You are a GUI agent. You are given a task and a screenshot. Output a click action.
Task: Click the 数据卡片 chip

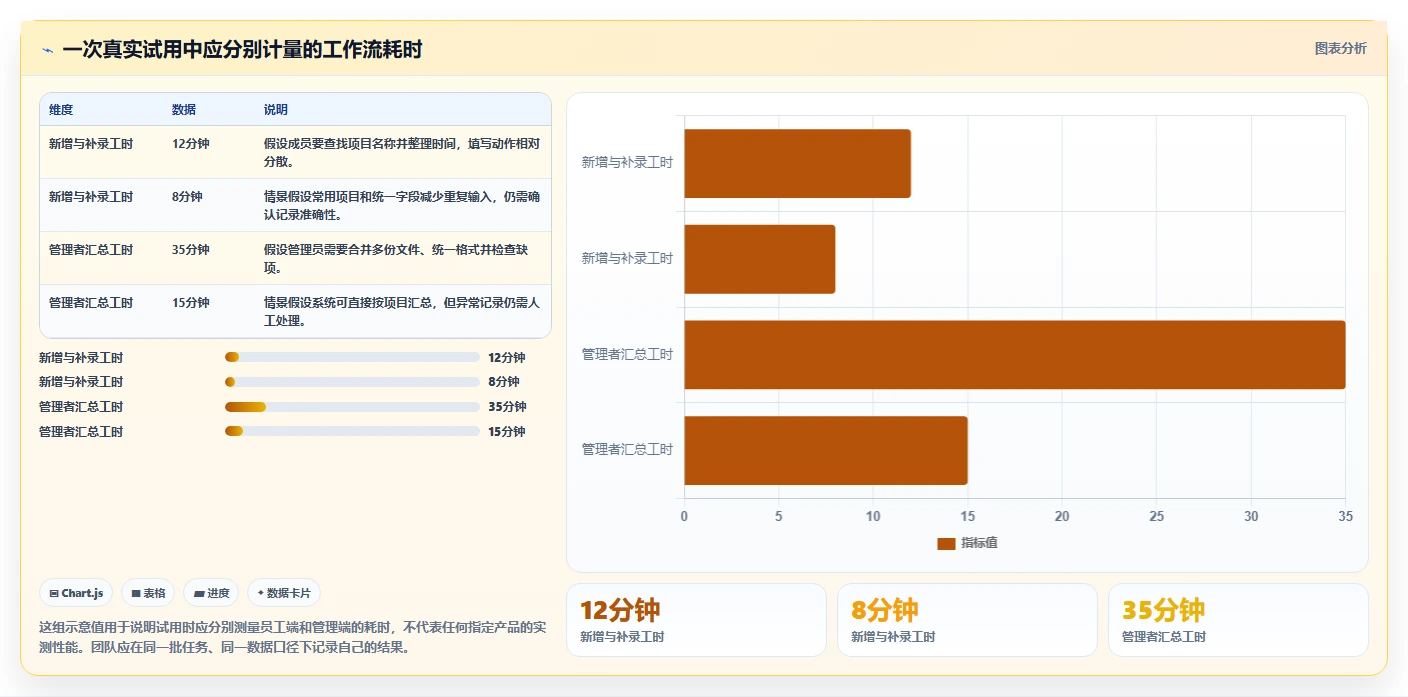click(284, 593)
